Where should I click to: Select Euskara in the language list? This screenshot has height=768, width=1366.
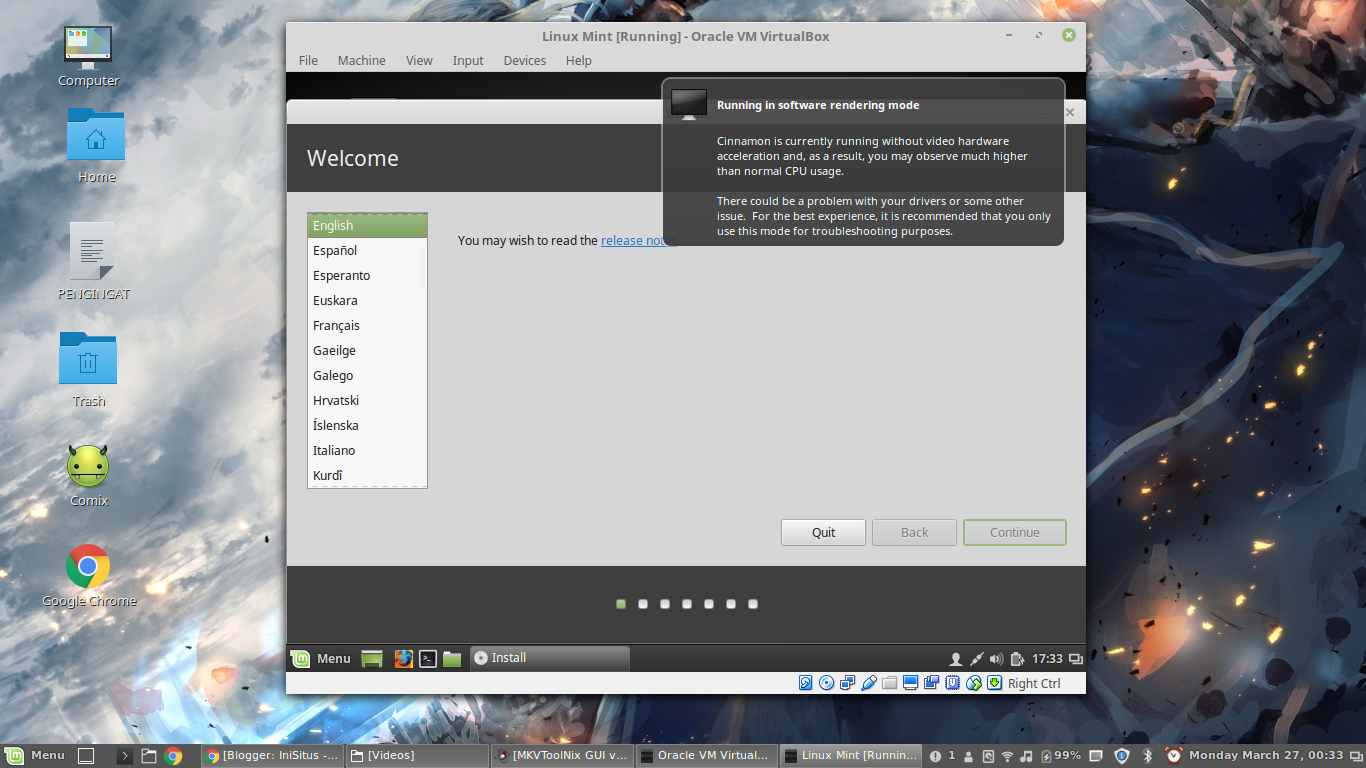[367, 301]
